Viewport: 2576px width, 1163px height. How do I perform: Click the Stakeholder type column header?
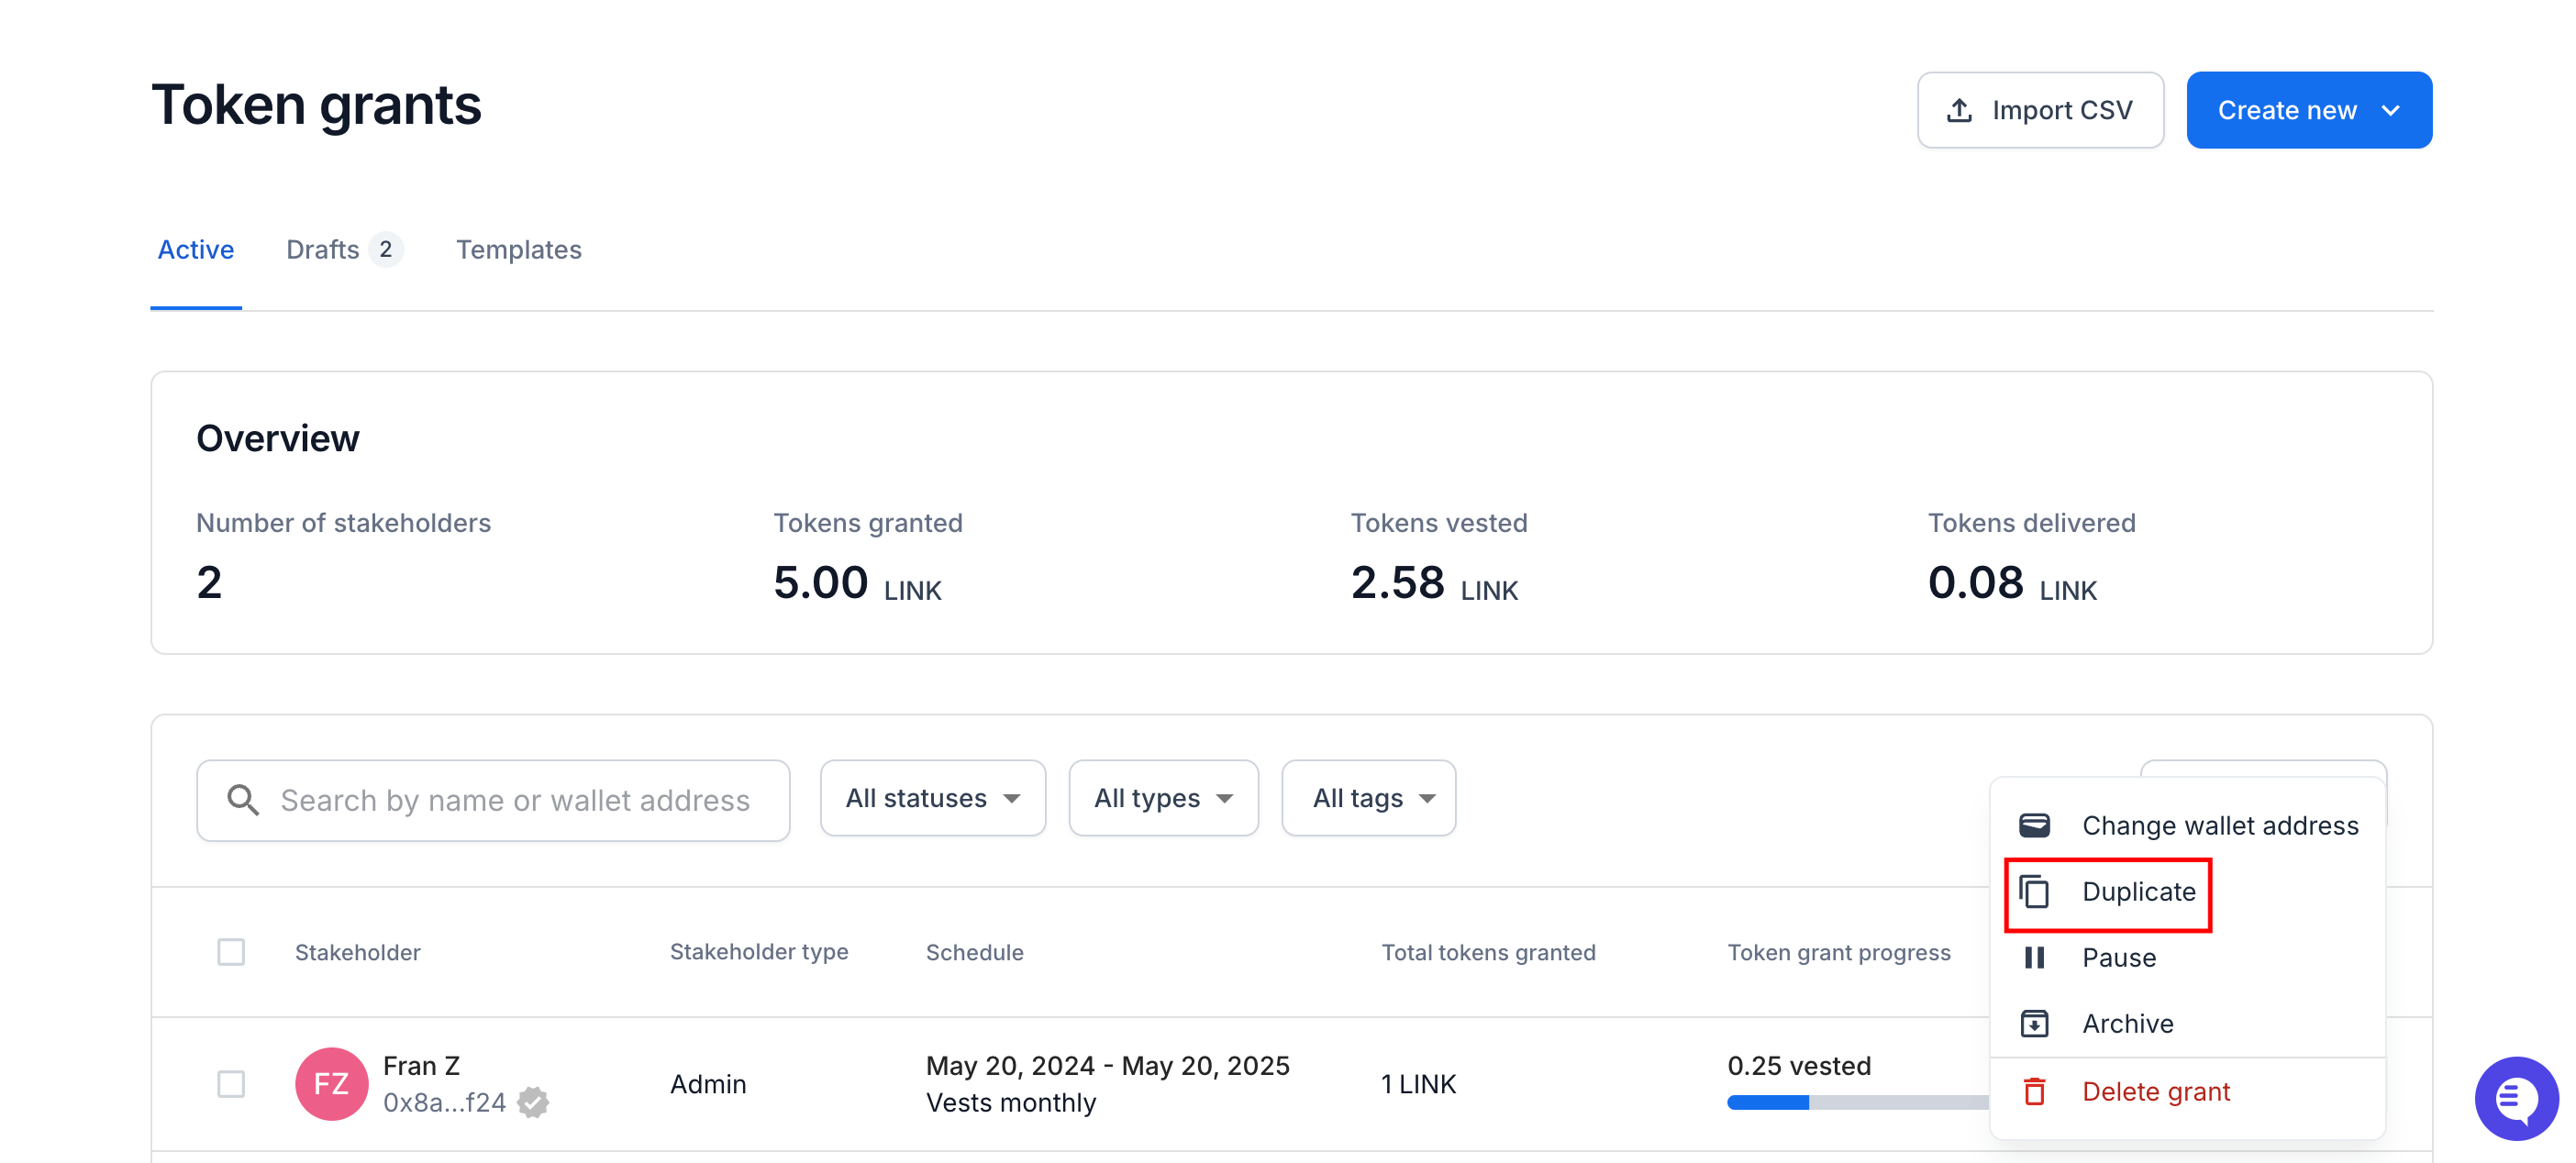point(759,952)
